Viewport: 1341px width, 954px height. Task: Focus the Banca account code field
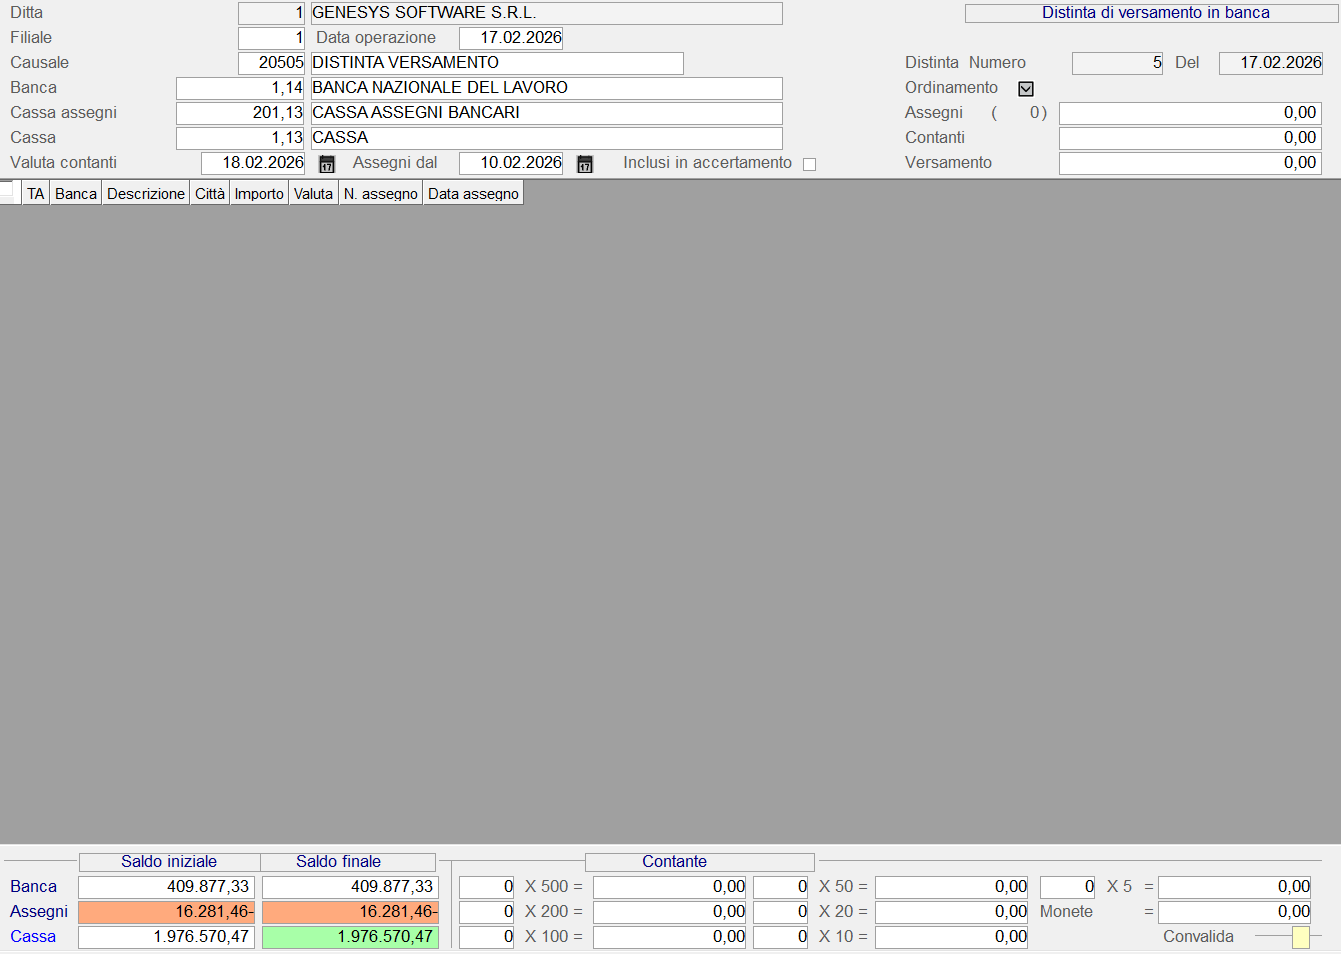[240, 88]
